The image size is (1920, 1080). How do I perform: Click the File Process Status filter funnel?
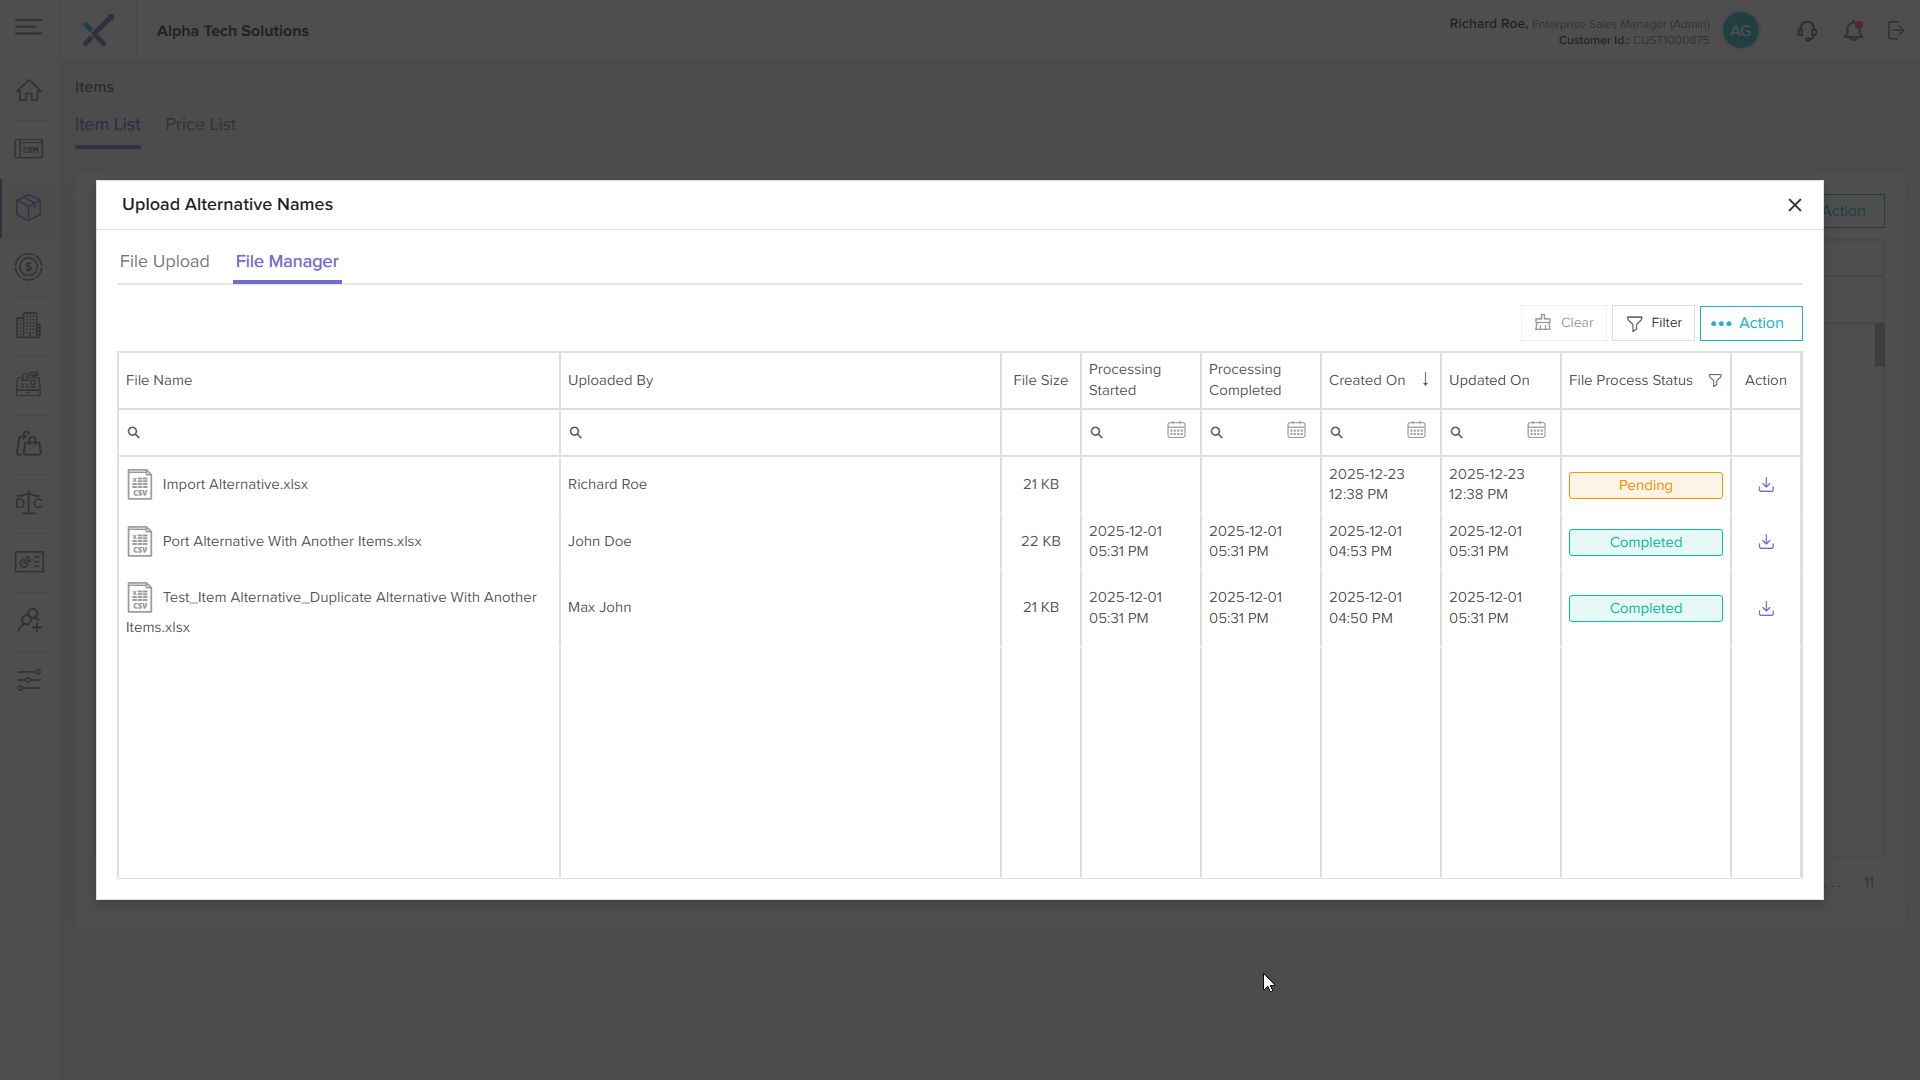tap(1715, 380)
